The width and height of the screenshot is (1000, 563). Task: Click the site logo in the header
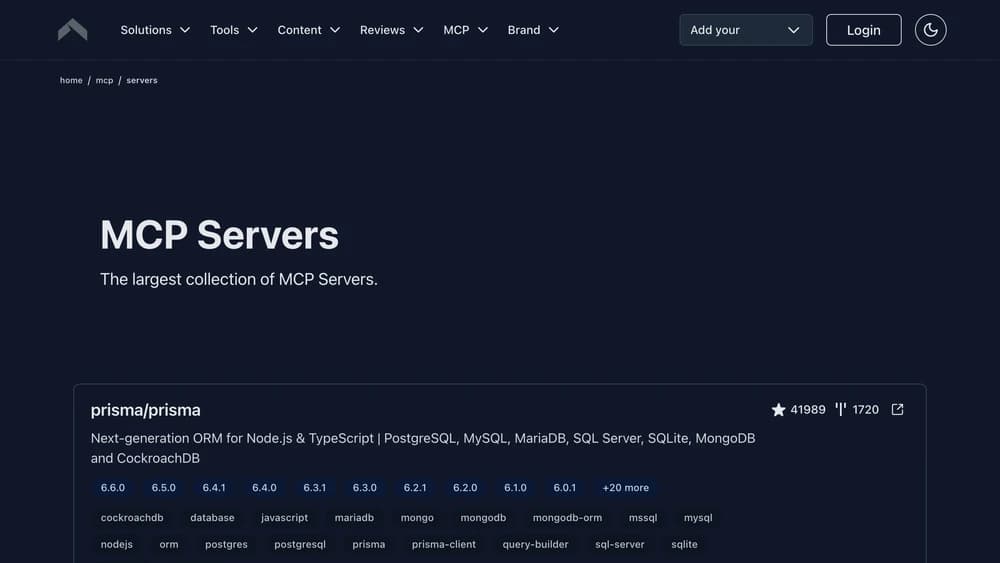pyautogui.click(x=72, y=30)
